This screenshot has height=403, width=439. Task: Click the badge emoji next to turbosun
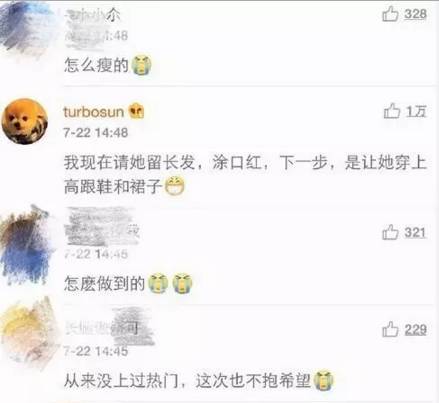click(x=136, y=111)
